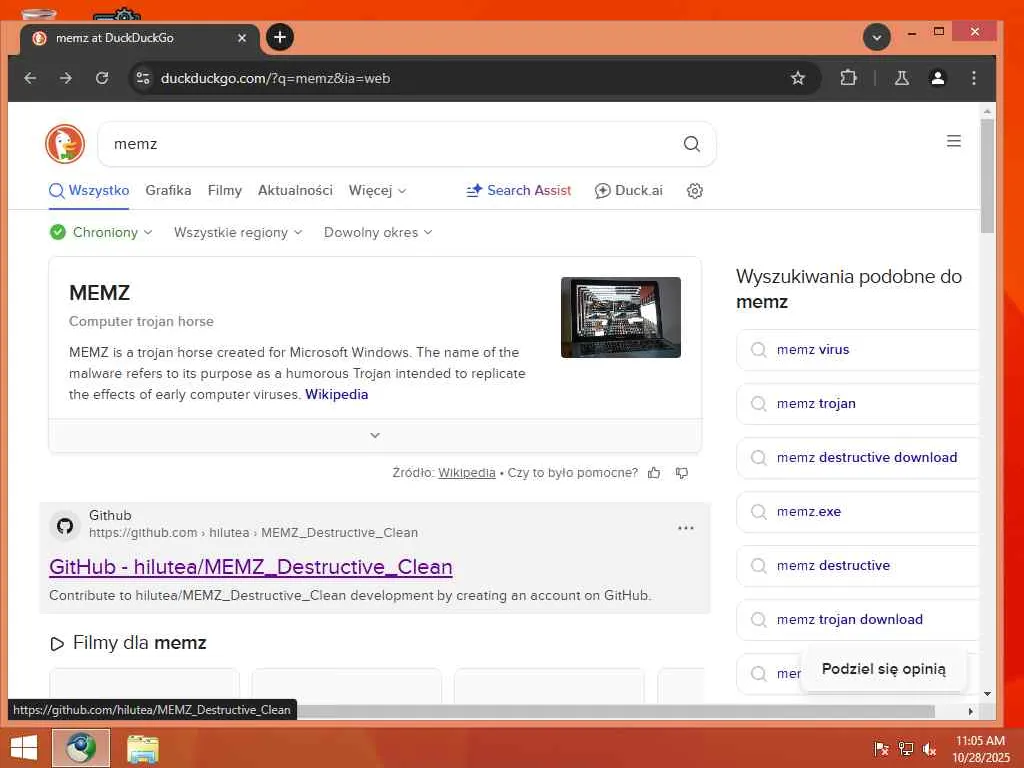The height and width of the screenshot is (768, 1024).
Task: Click the network icon in system tray
Action: pos(906,749)
